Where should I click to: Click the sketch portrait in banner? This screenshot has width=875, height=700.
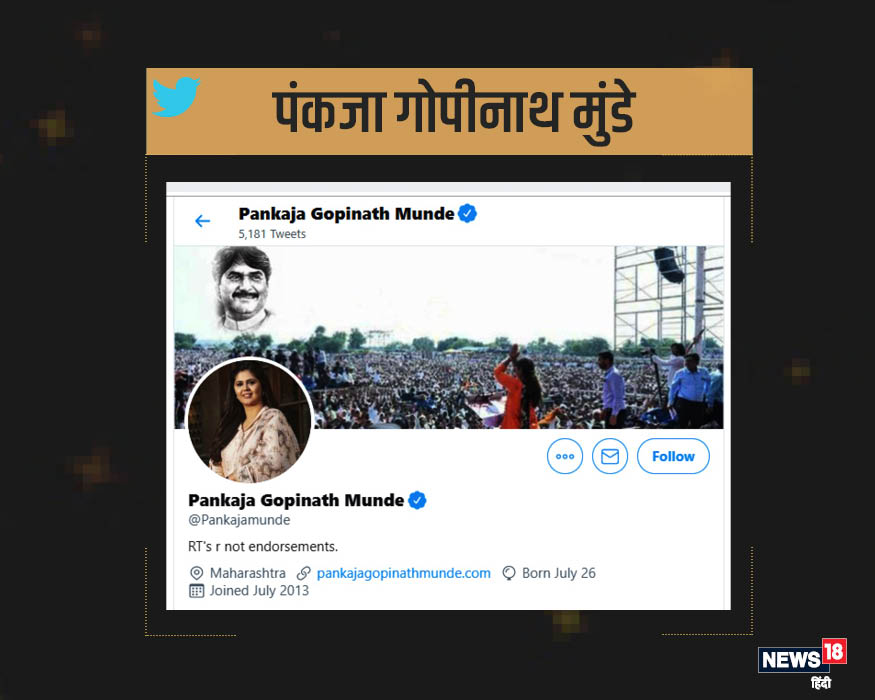(x=241, y=288)
